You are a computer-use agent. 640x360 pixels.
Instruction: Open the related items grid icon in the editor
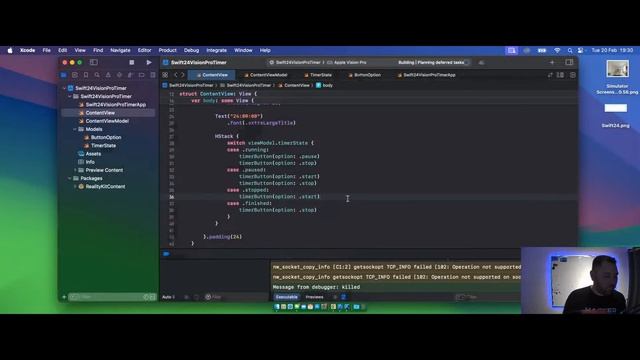[x=165, y=75]
